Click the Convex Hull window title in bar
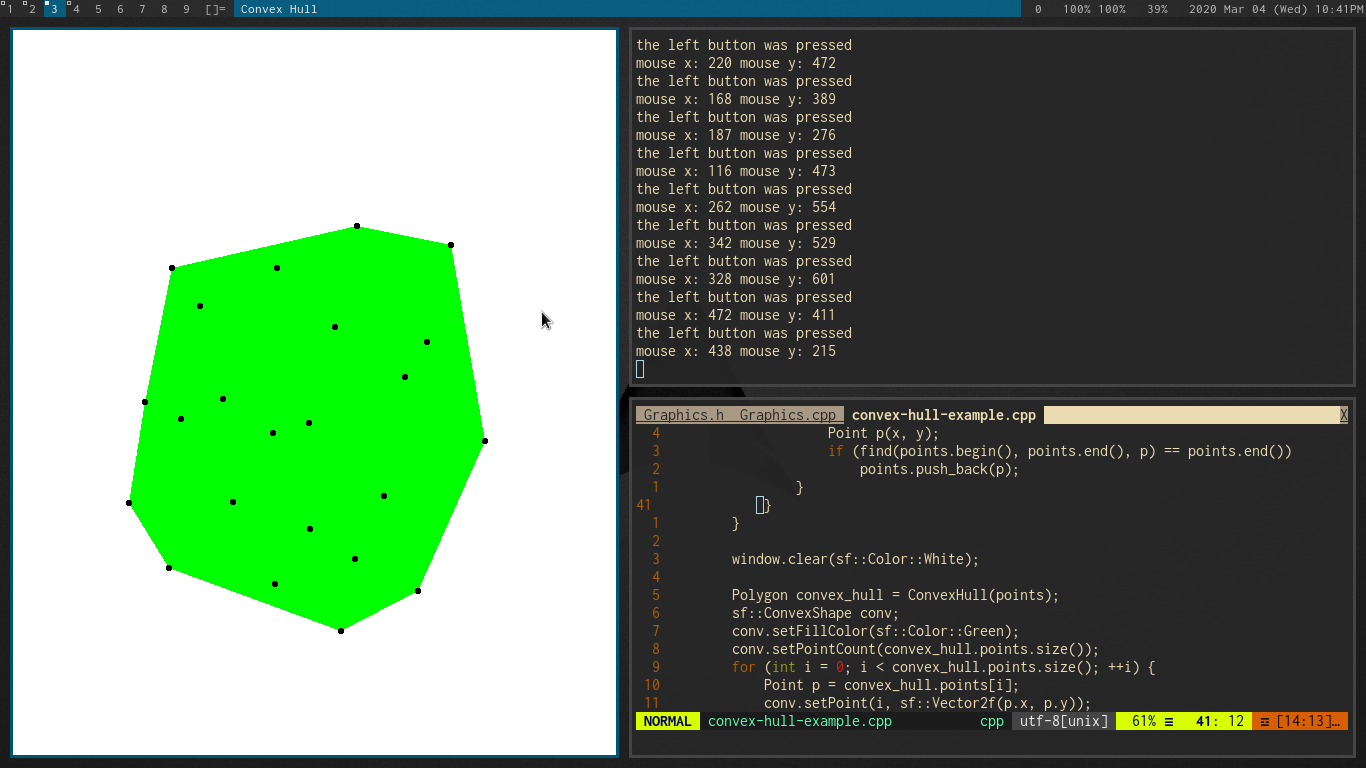This screenshot has height=768, width=1366. (279, 9)
